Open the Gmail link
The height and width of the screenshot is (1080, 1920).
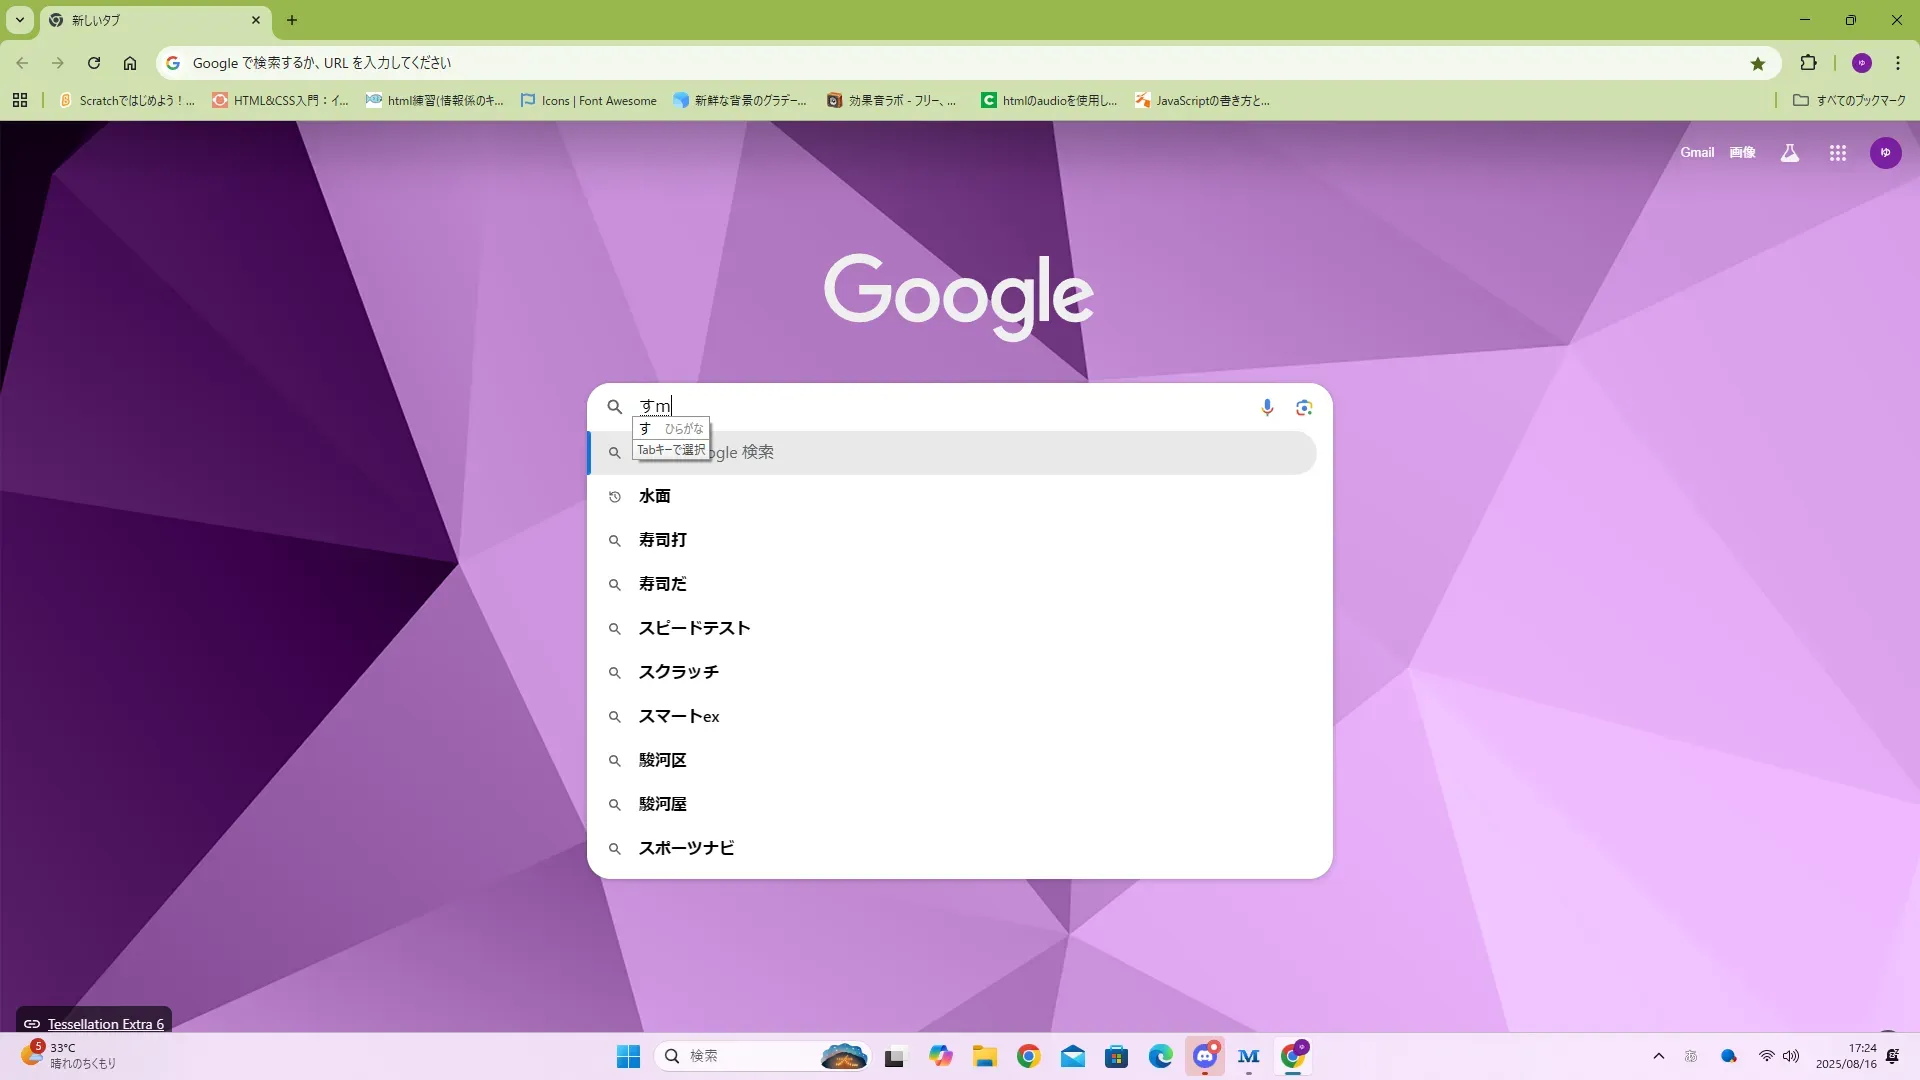point(1696,153)
